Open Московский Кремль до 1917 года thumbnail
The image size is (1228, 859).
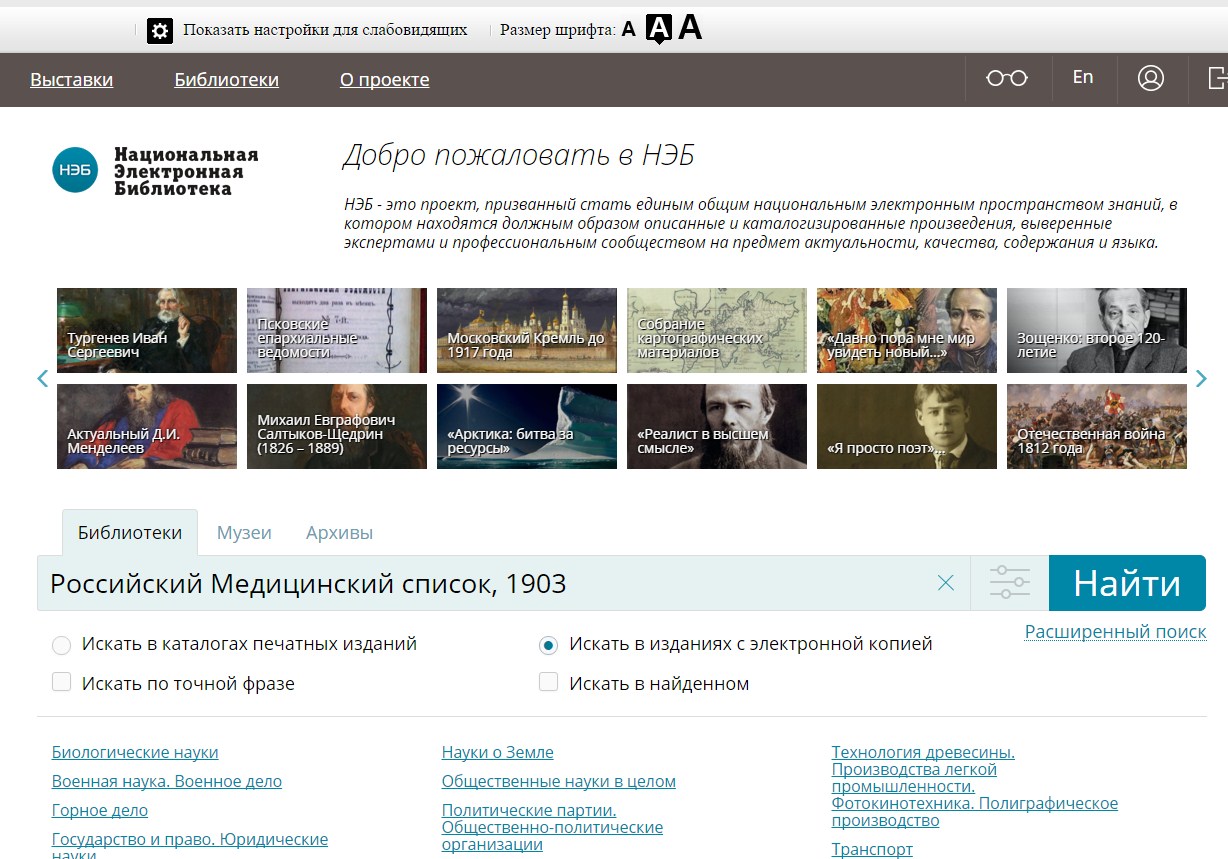(x=527, y=330)
